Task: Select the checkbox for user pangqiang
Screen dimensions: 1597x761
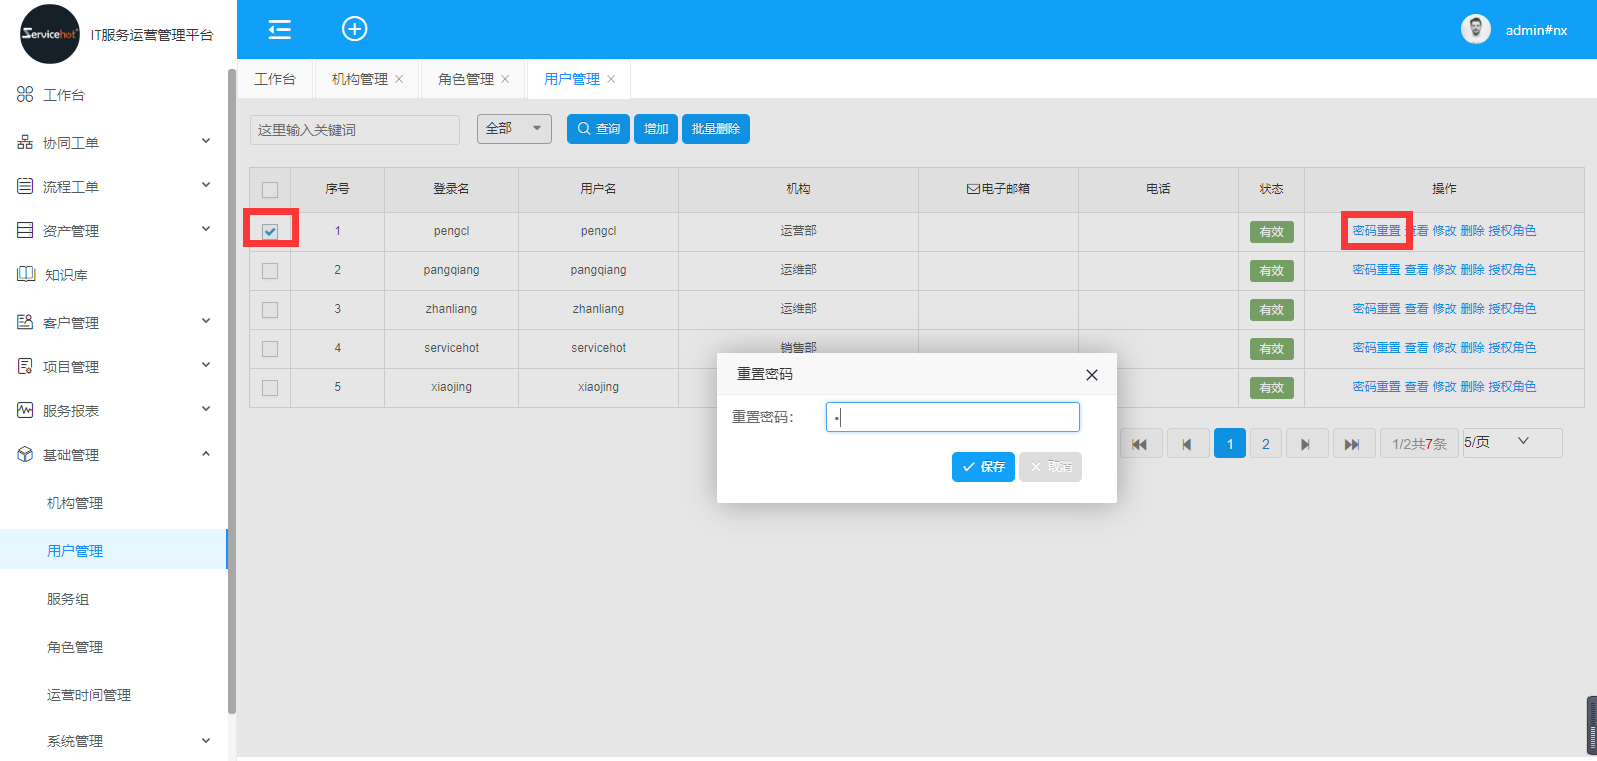Action: pyautogui.click(x=270, y=271)
